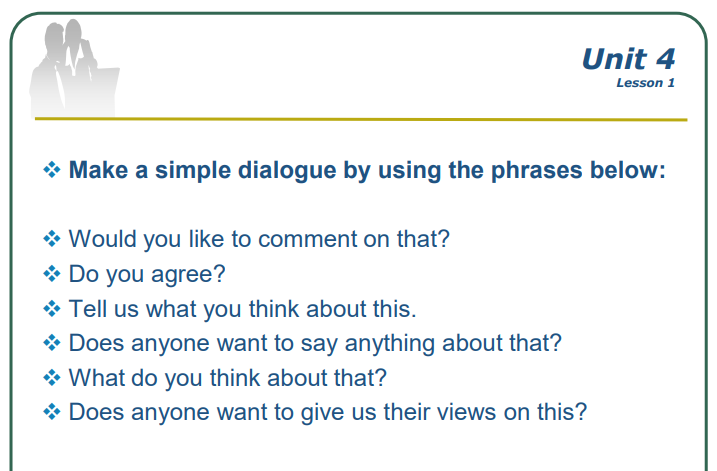Click the phrase 'What do you think about that?'
Image resolution: width=717 pixels, height=471 pixels.
(x=228, y=378)
